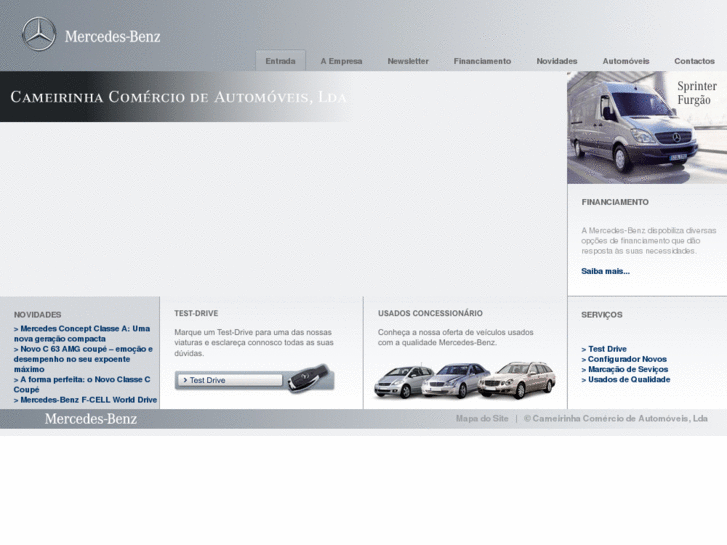Open Mercedes-Benz F-CELL World Drive news
Viewport: 727px width, 545px height.
point(85,400)
